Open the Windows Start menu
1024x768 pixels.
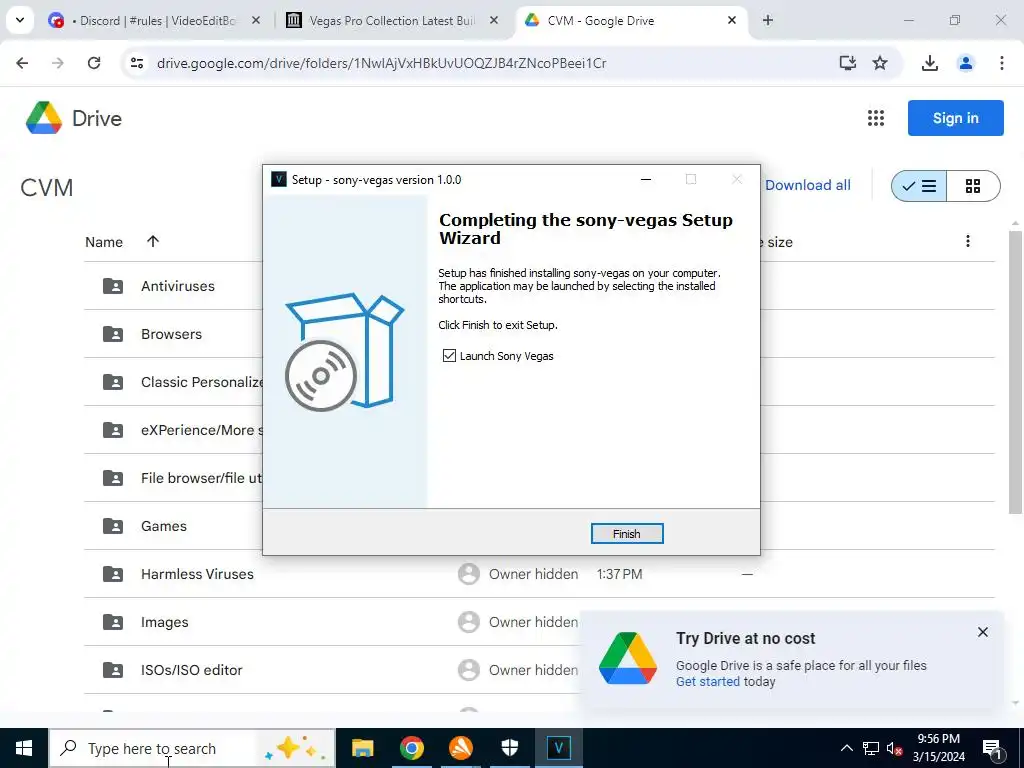click(x=24, y=748)
